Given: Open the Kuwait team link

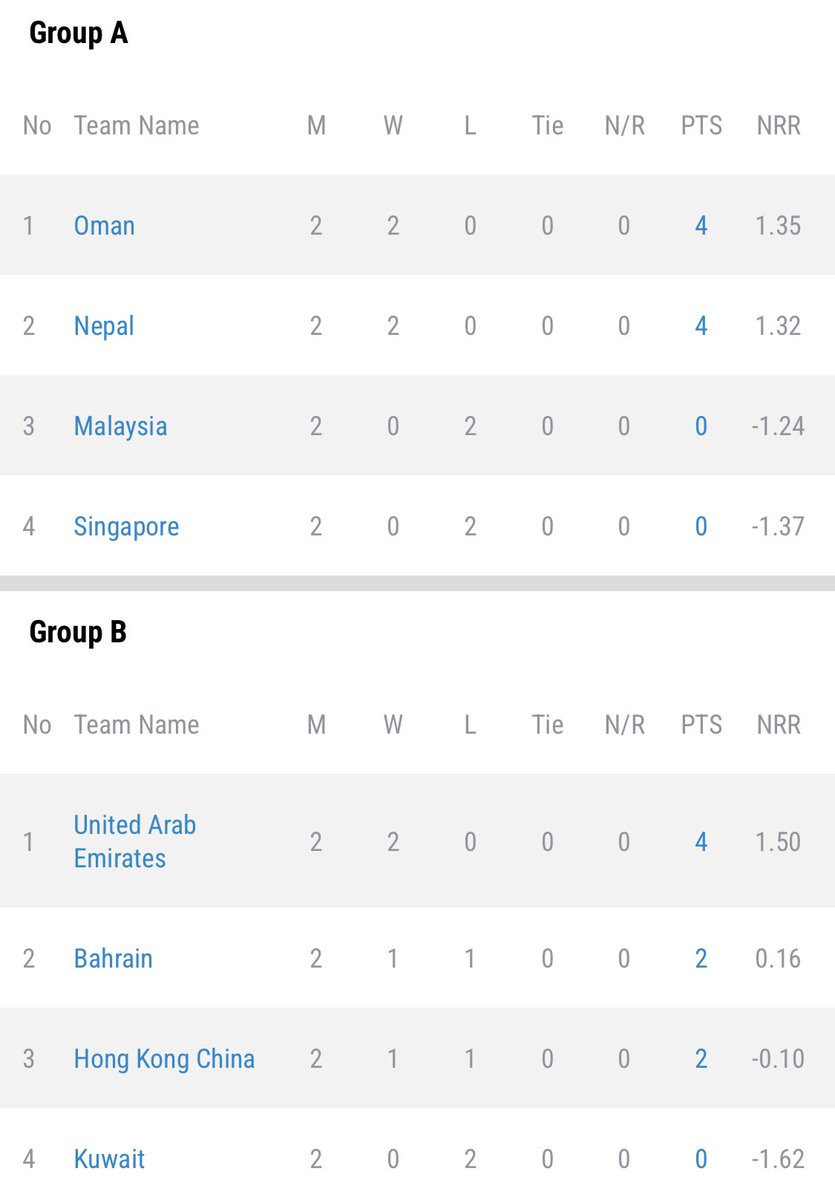Looking at the screenshot, I should (x=109, y=1159).
